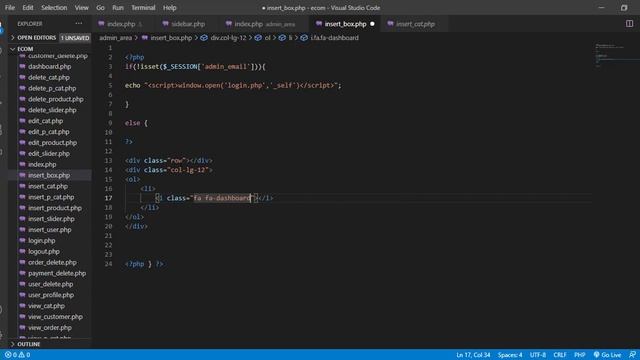
Task: Open edit_cat.php file
Action: tap(45, 121)
